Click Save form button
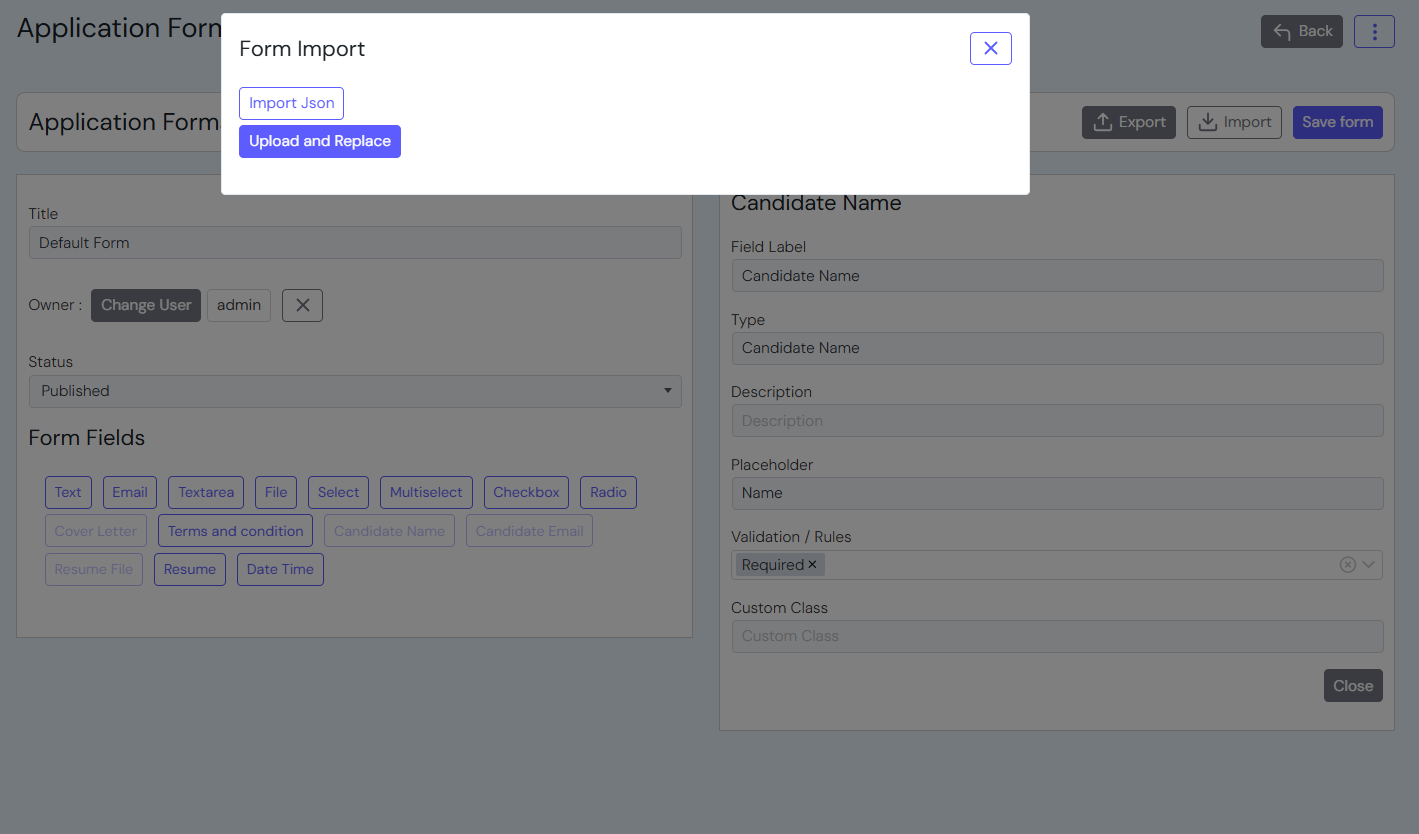 (1337, 122)
